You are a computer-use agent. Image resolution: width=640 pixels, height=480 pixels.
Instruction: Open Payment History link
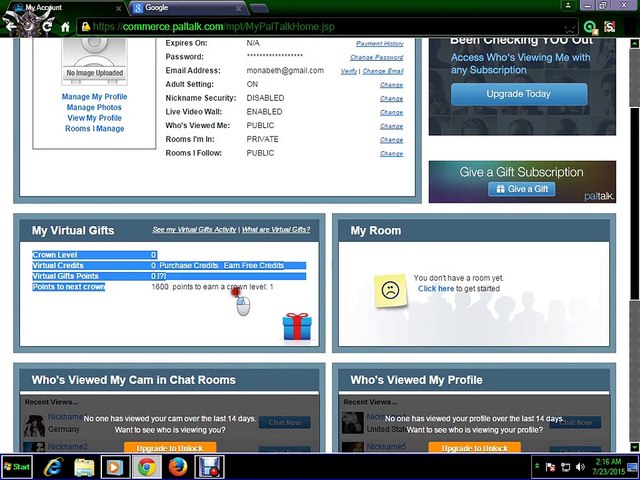pyautogui.click(x=380, y=43)
